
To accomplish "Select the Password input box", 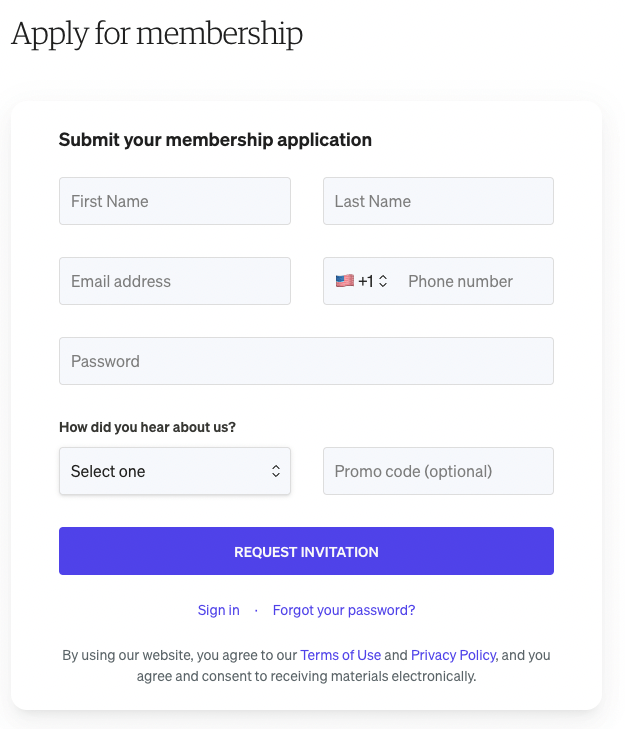I will pyautogui.click(x=306, y=361).
